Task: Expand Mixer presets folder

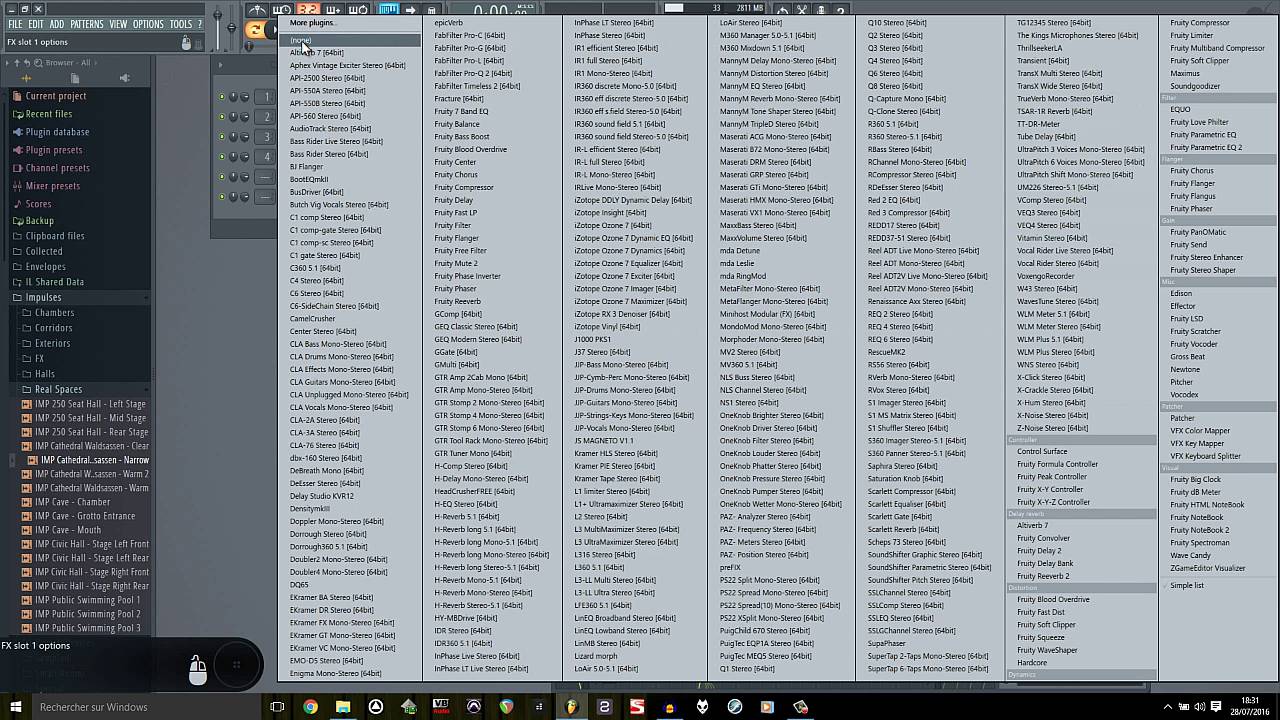Action: [x=52, y=186]
